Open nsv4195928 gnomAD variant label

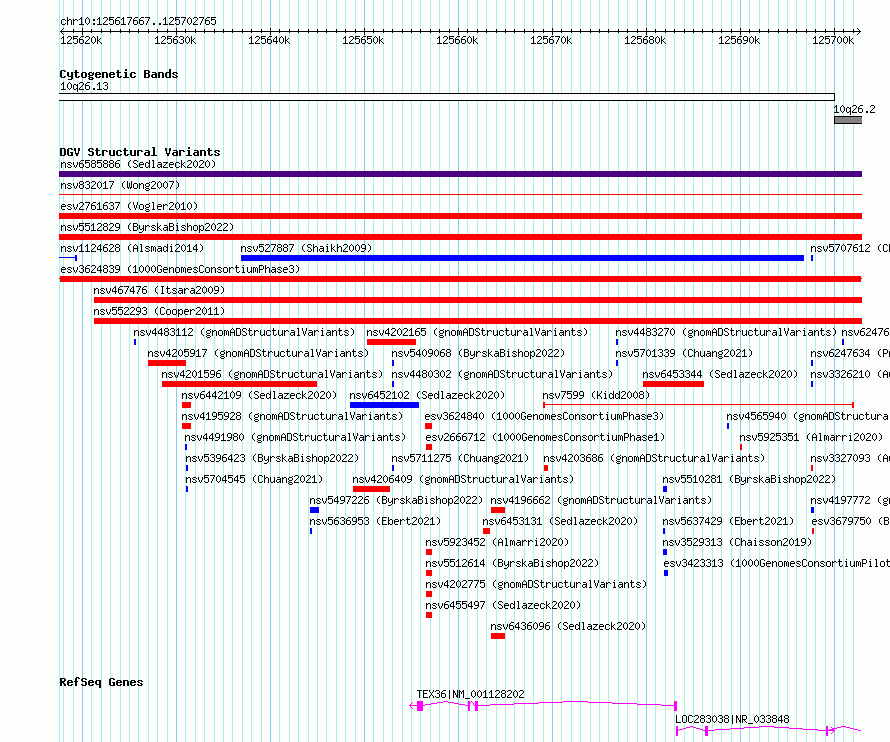292,416
